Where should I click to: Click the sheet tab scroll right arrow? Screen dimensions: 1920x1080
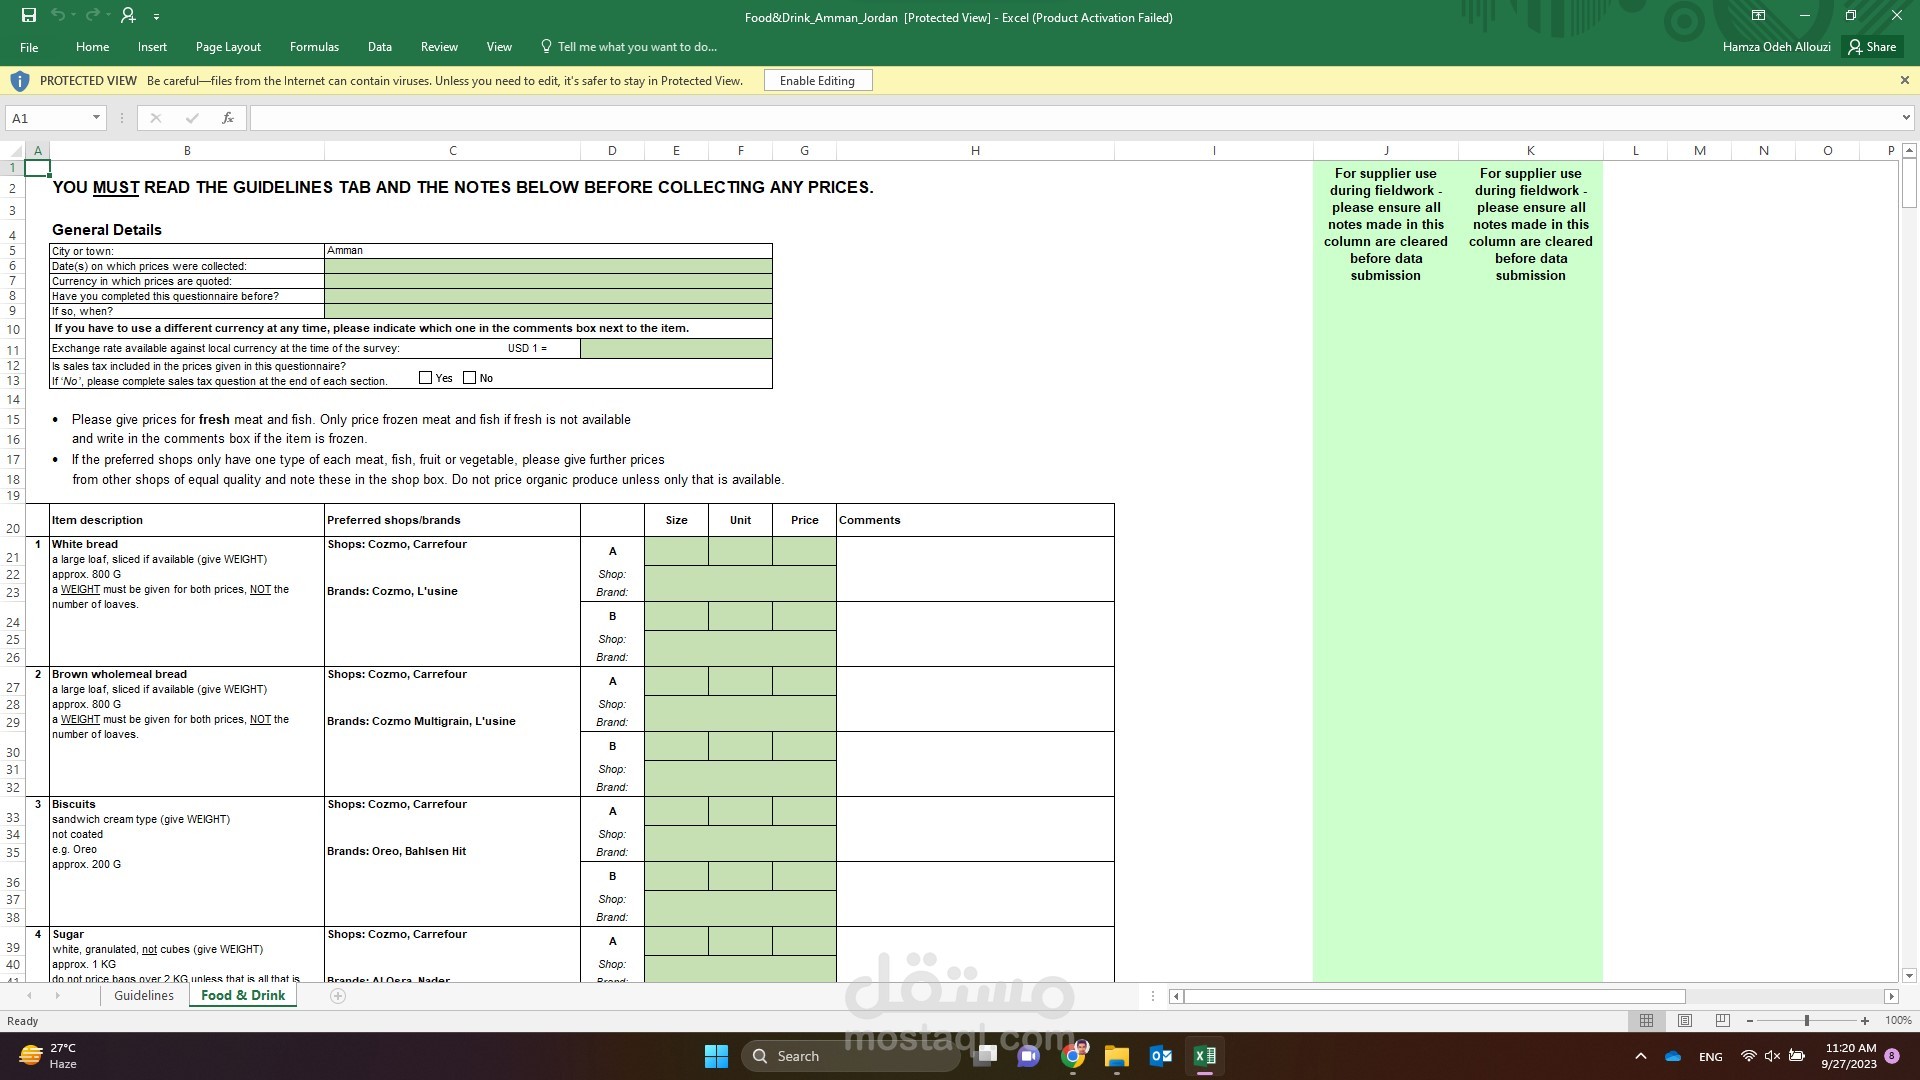tap(57, 996)
